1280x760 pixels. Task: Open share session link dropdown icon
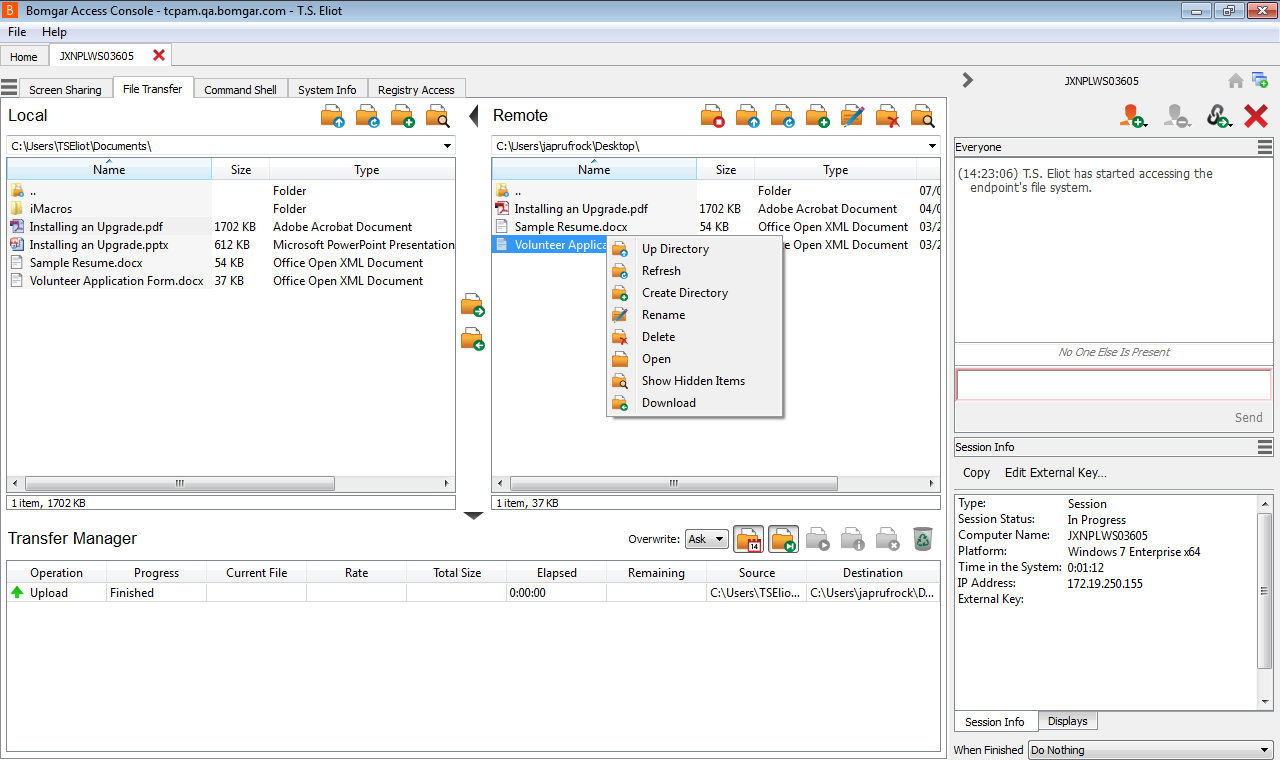click(1218, 117)
